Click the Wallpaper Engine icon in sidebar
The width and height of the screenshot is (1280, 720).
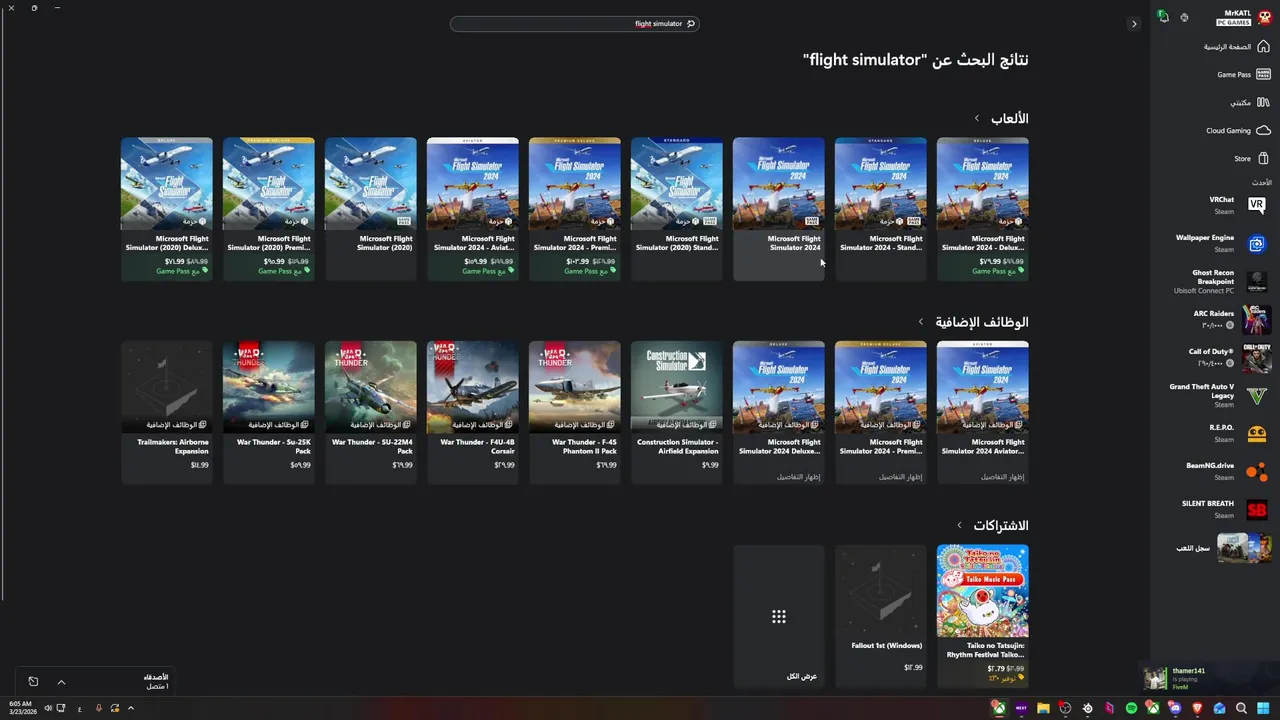point(1257,243)
